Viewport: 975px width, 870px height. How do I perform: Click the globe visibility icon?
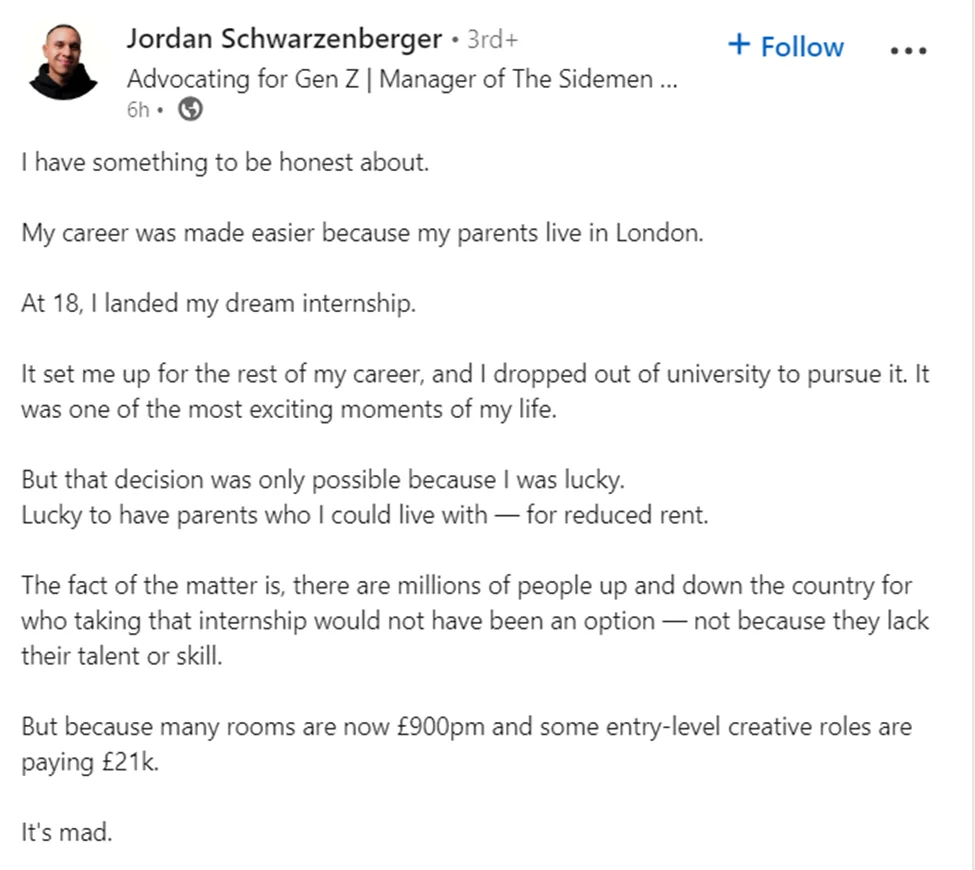click(x=190, y=110)
